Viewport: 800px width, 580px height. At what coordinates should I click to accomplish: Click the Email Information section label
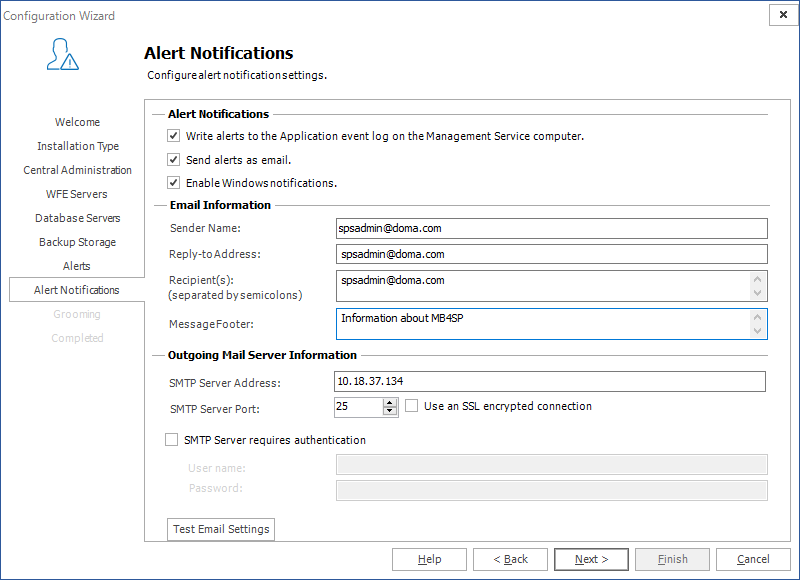(x=220, y=205)
